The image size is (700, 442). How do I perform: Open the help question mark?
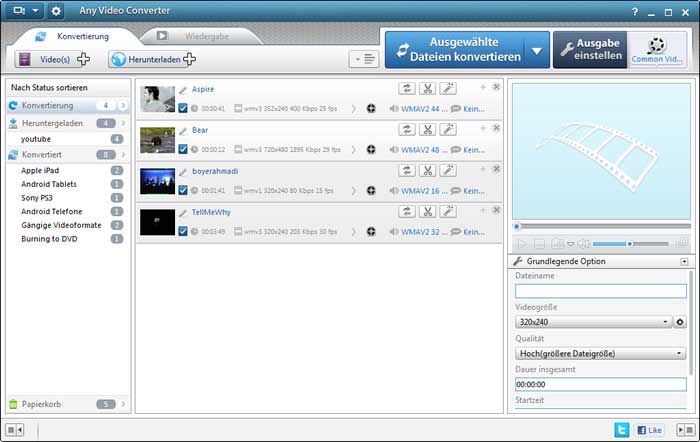[635, 12]
